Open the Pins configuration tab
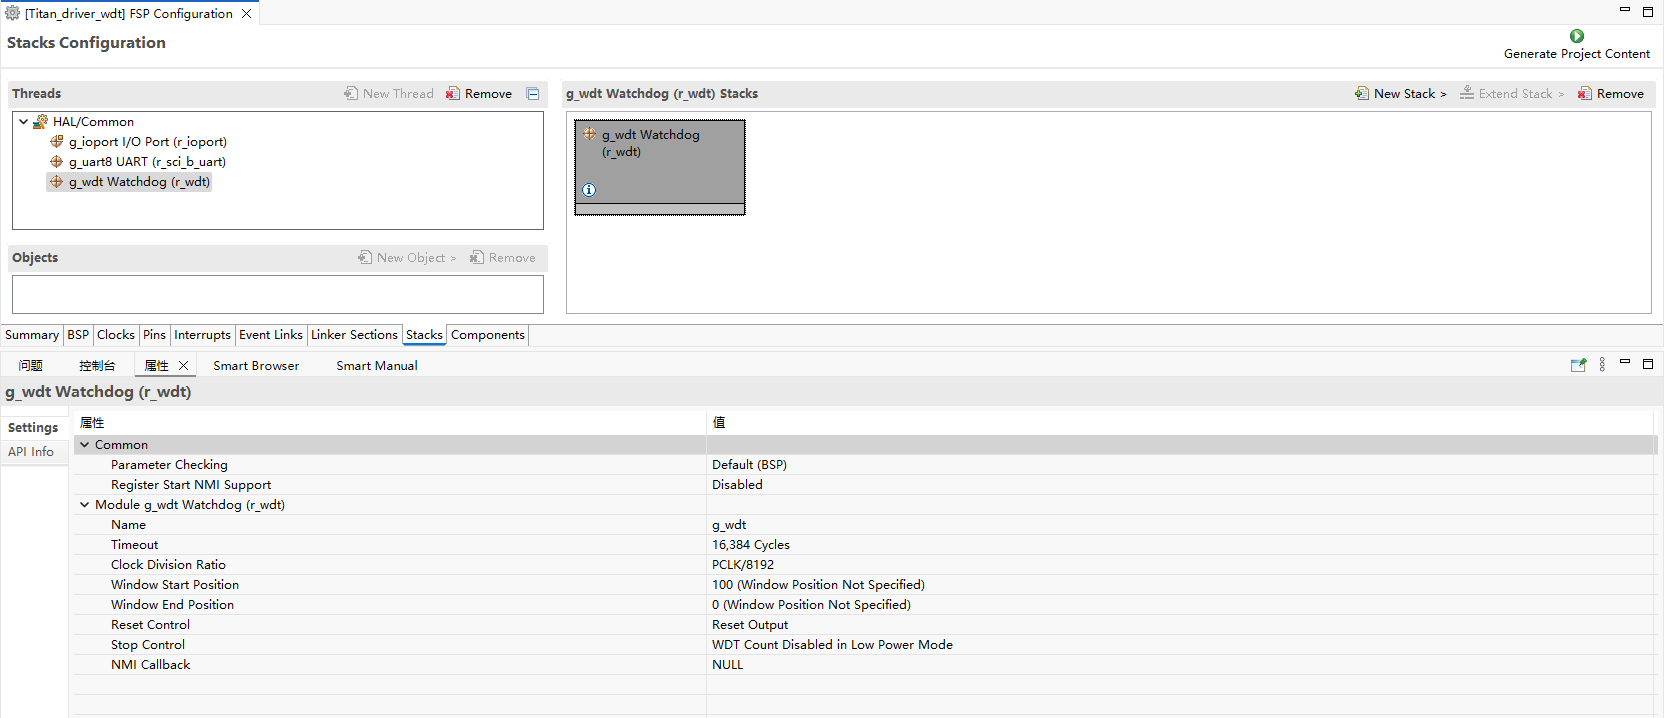This screenshot has height=718, width=1664. click(154, 335)
